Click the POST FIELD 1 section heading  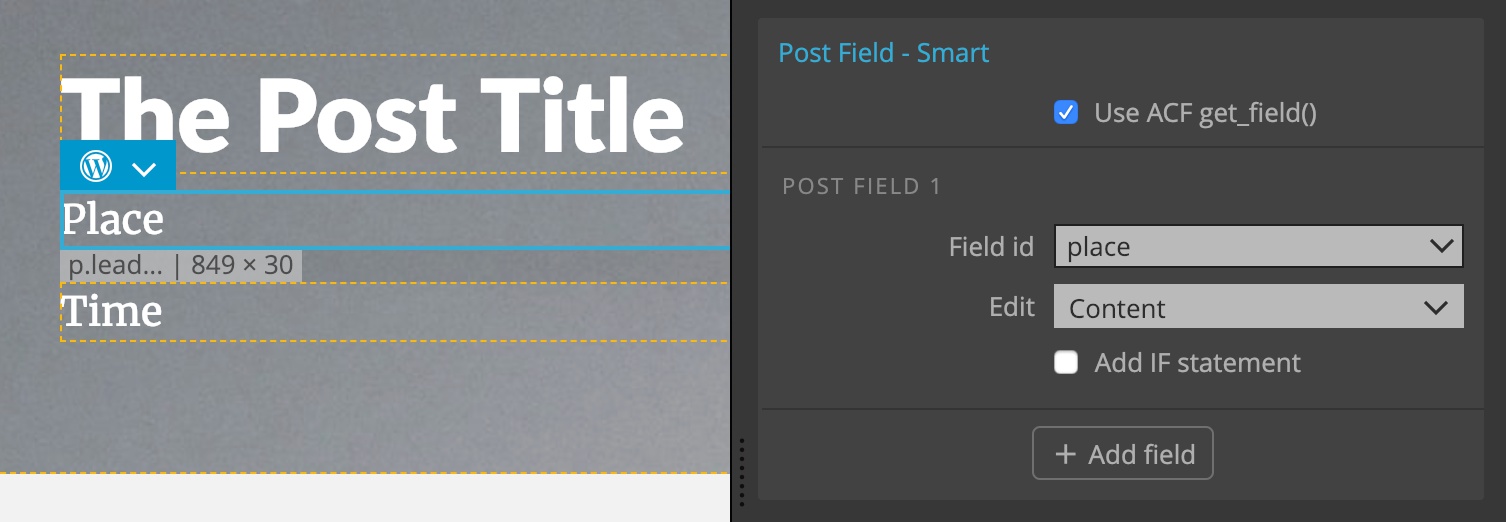tap(861, 186)
